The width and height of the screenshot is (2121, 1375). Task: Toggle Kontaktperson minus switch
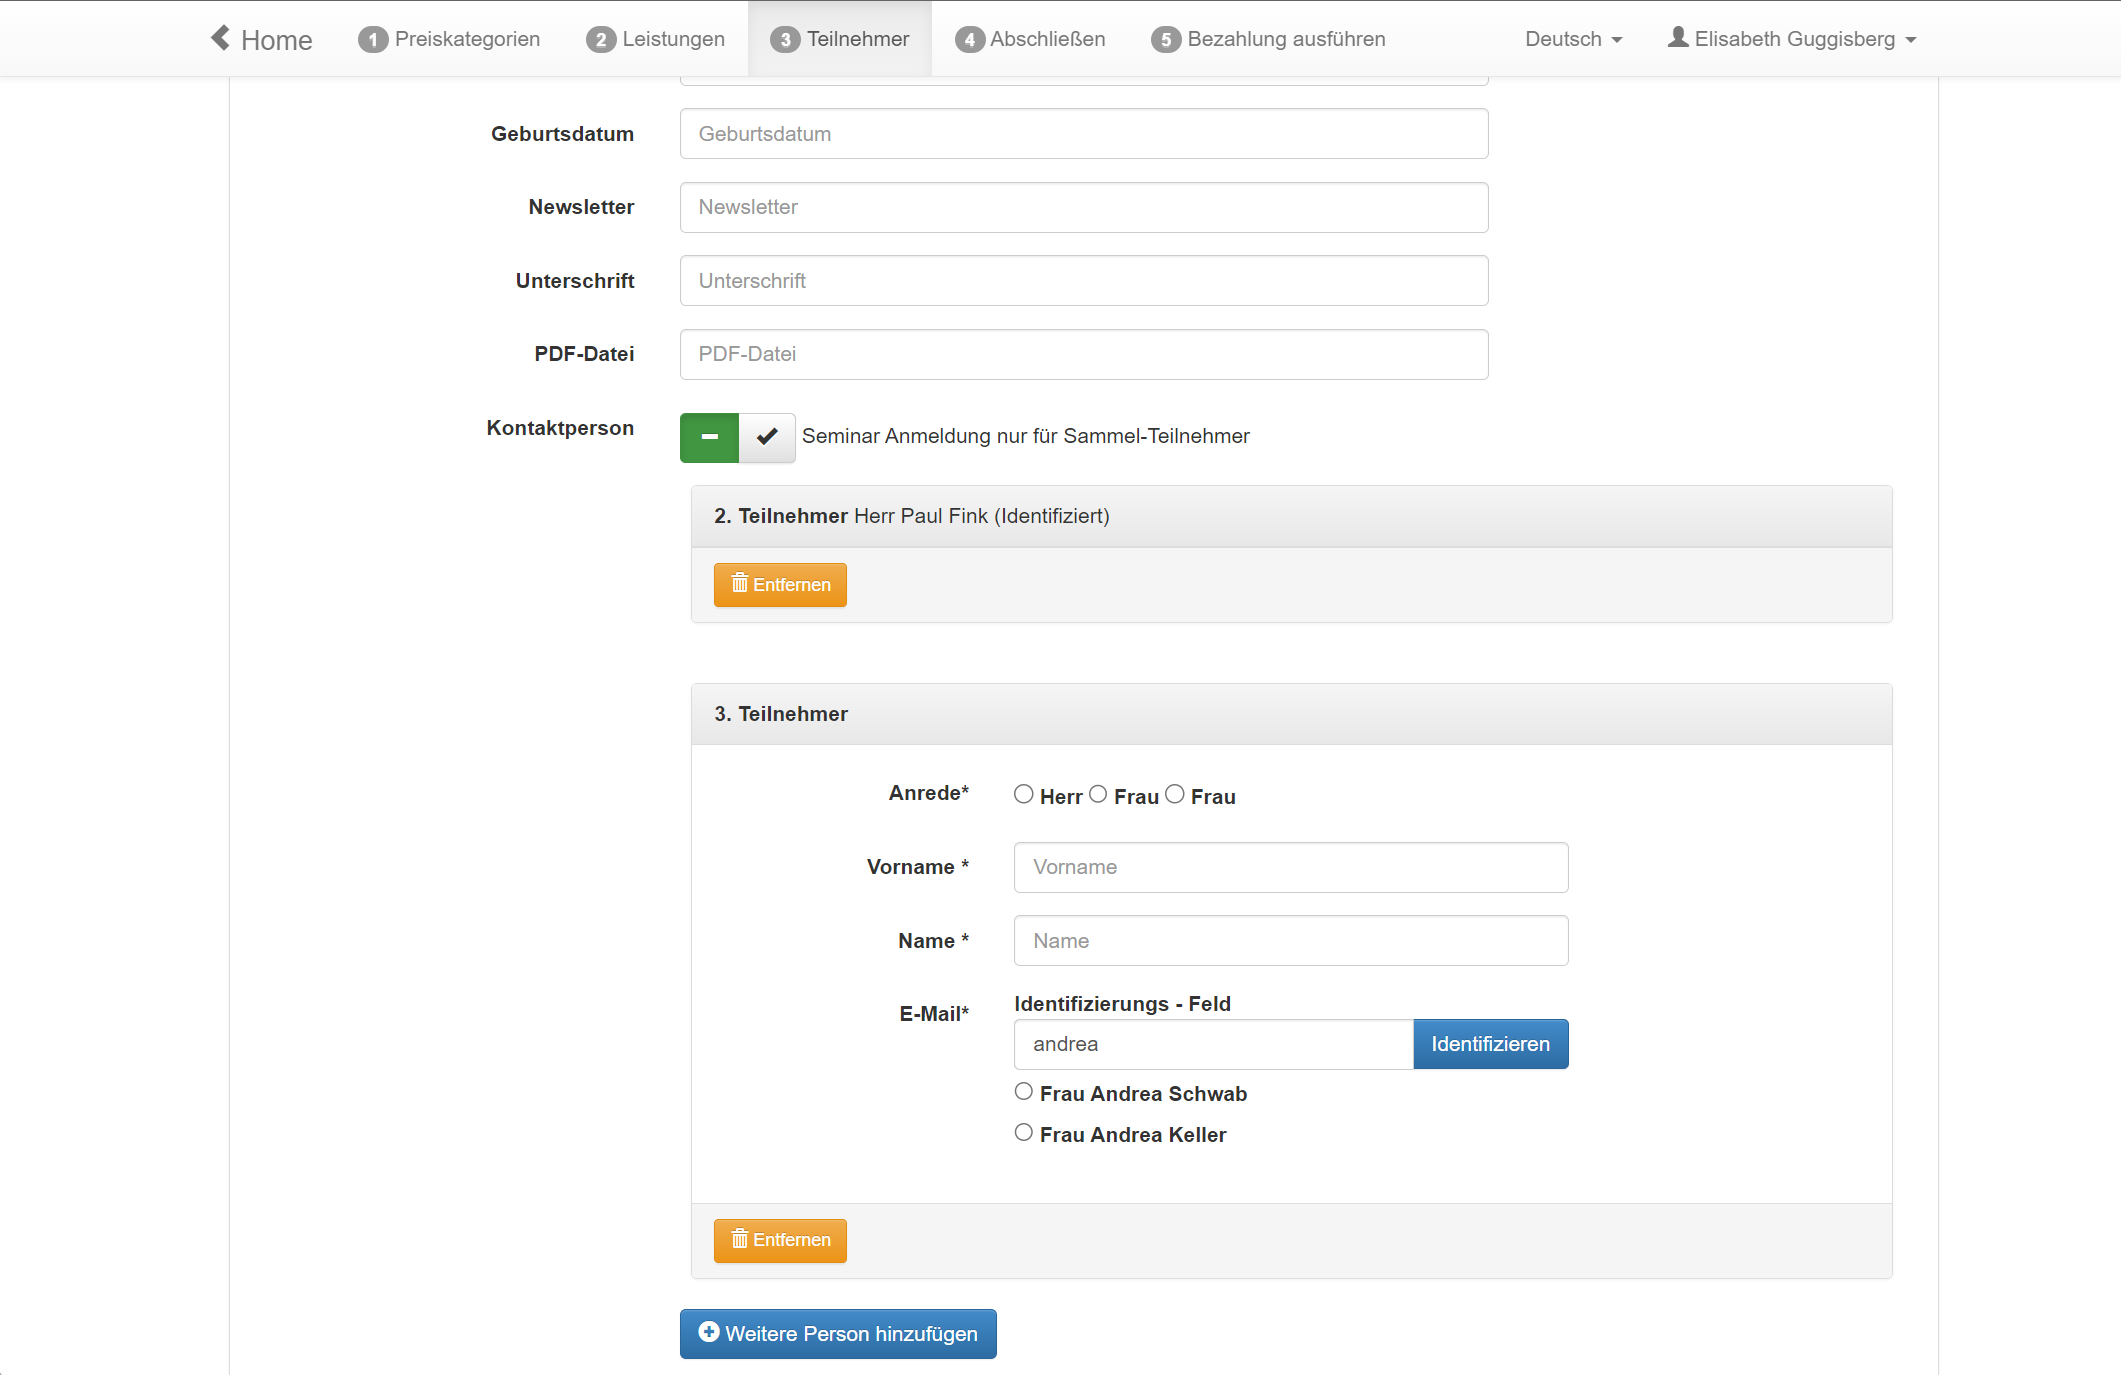709,437
